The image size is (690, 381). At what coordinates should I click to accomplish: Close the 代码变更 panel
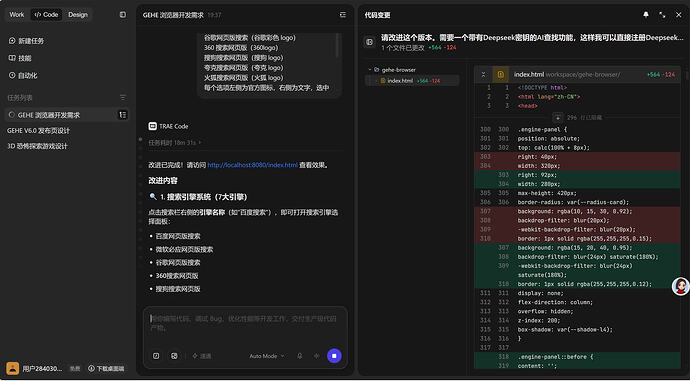[x=679, y=15]
